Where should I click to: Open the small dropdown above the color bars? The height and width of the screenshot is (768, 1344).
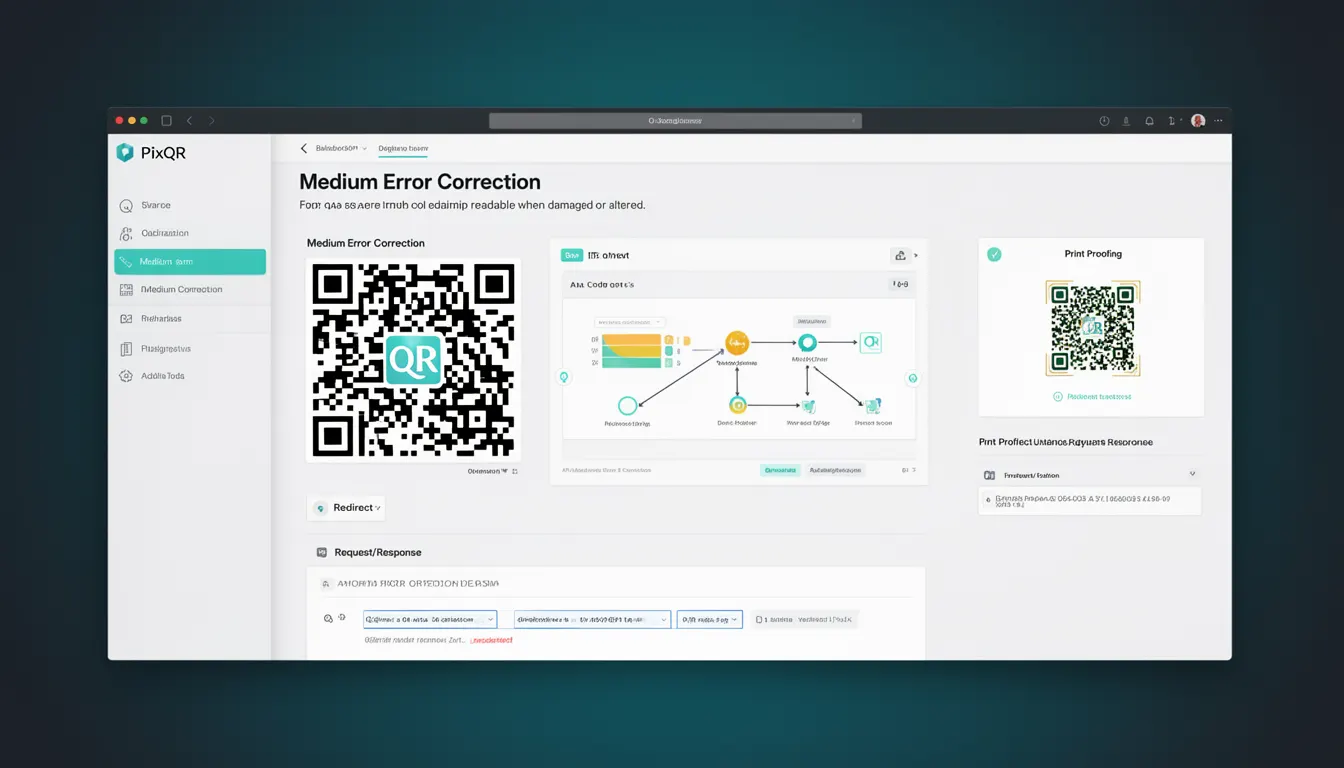point(629,323)
